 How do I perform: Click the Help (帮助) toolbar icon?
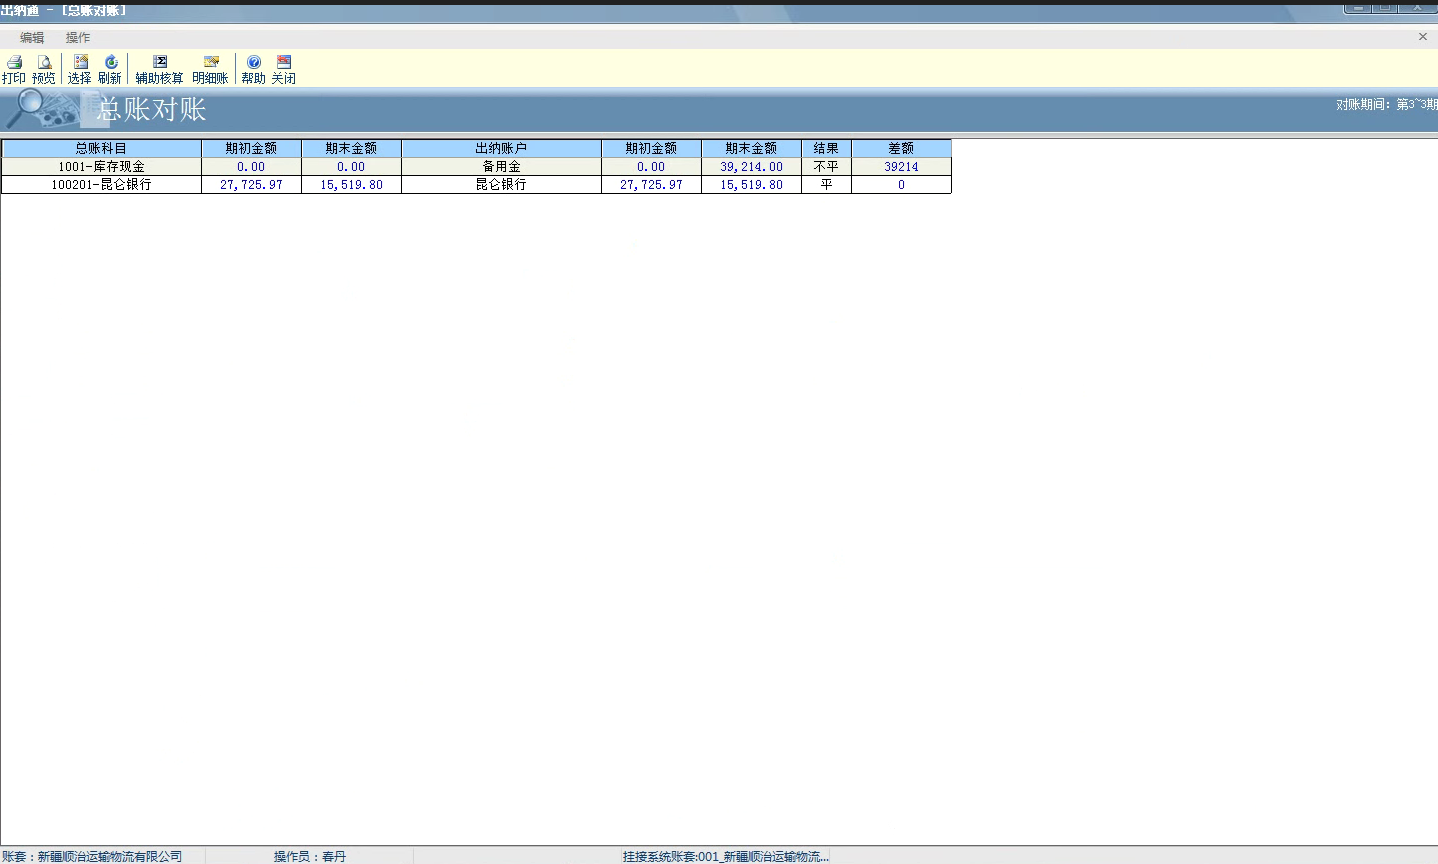coord(254,68)
